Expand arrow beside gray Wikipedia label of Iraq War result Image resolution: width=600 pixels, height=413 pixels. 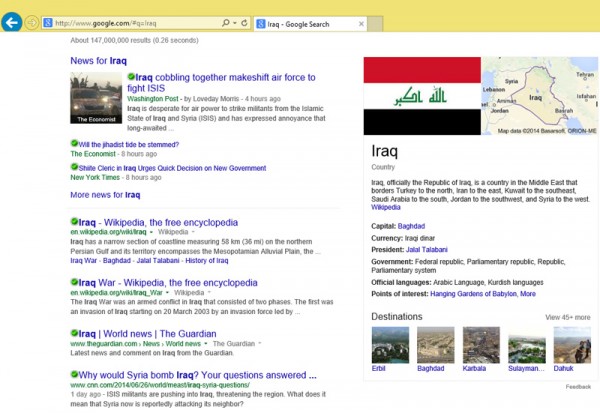[209, 292]
